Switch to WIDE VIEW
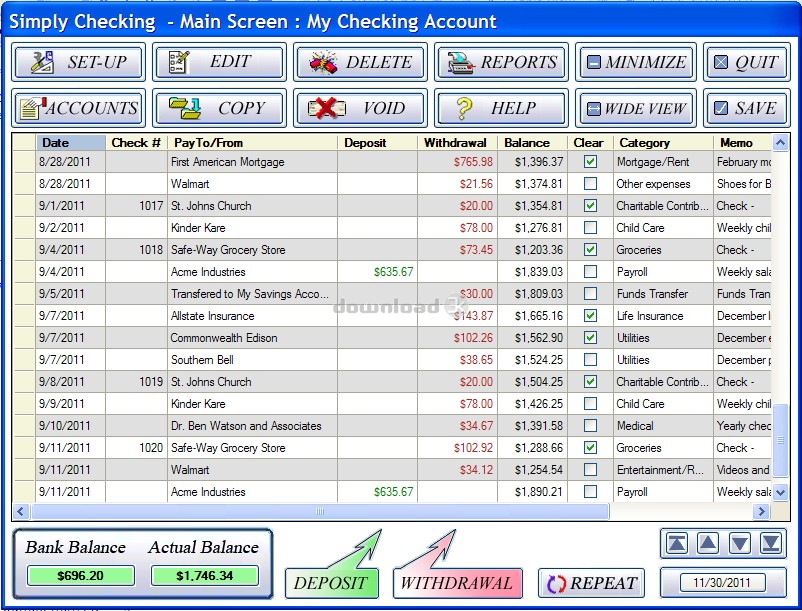Viewport: 802px width, 611px height. [x=636, y=108]
